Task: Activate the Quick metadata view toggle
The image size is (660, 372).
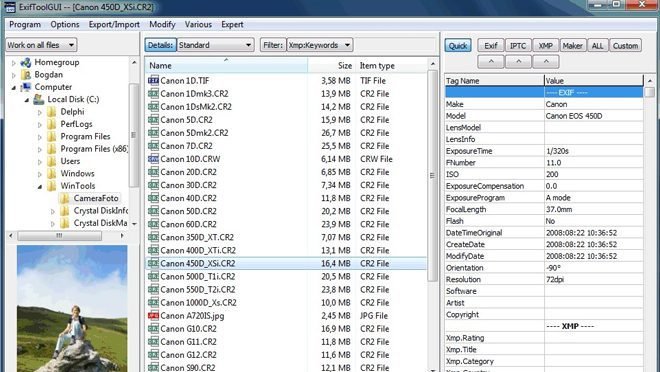Action: point(458,46)
